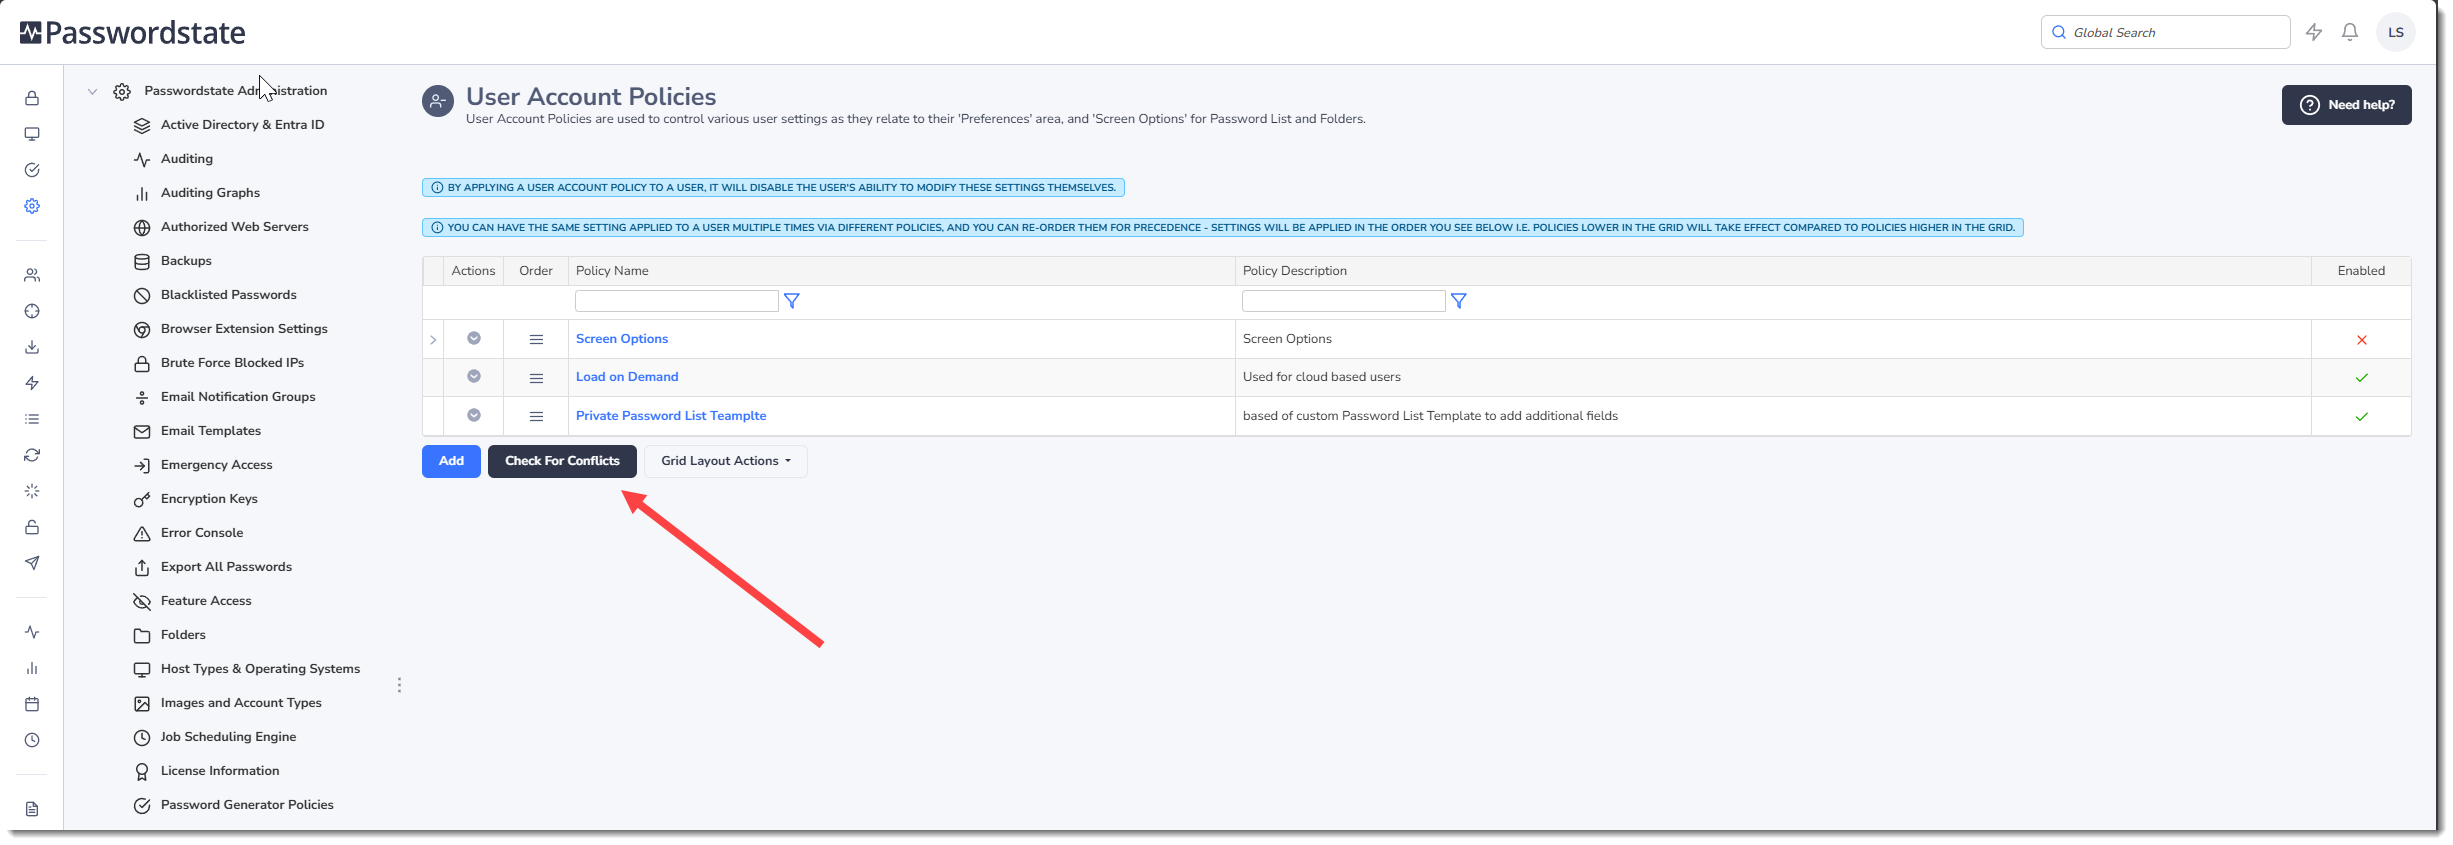
Task: Open Encryption Keys menu item
Action: tap(209, 499)
